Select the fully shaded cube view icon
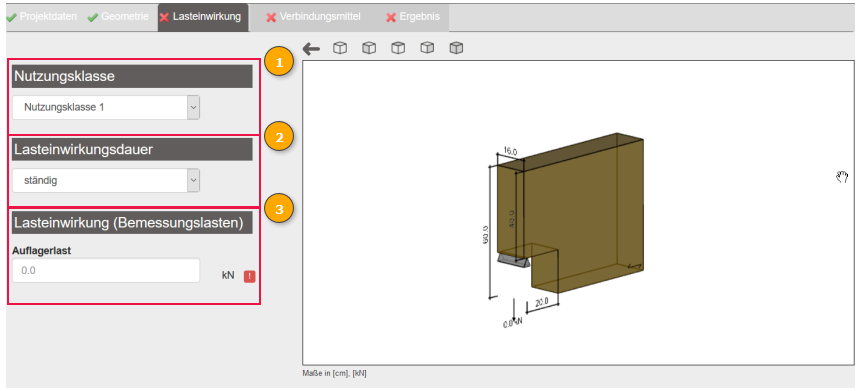The image size is (858, 391). click(456, 48)
